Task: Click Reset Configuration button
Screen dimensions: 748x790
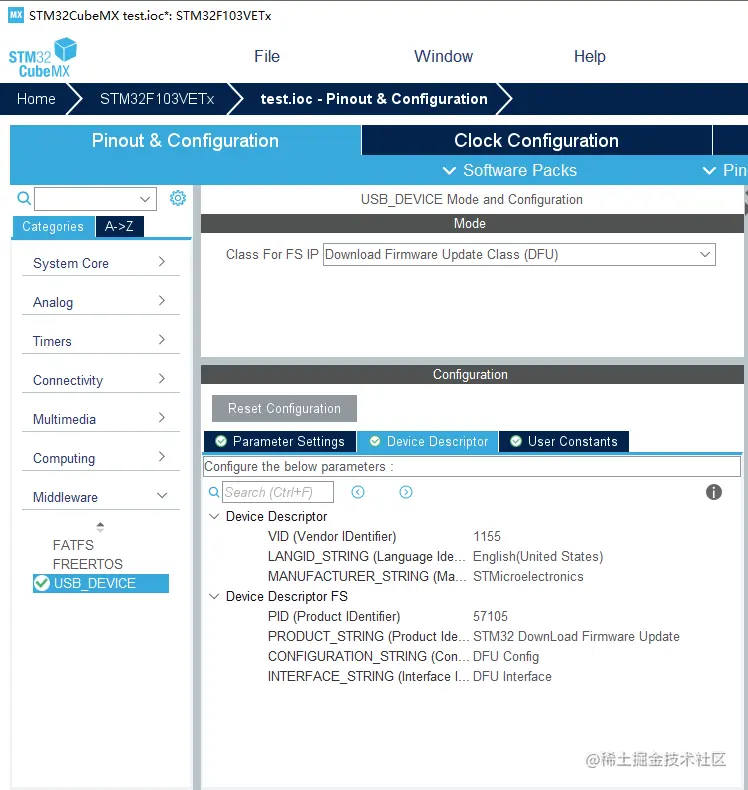Action: [284, 409]
